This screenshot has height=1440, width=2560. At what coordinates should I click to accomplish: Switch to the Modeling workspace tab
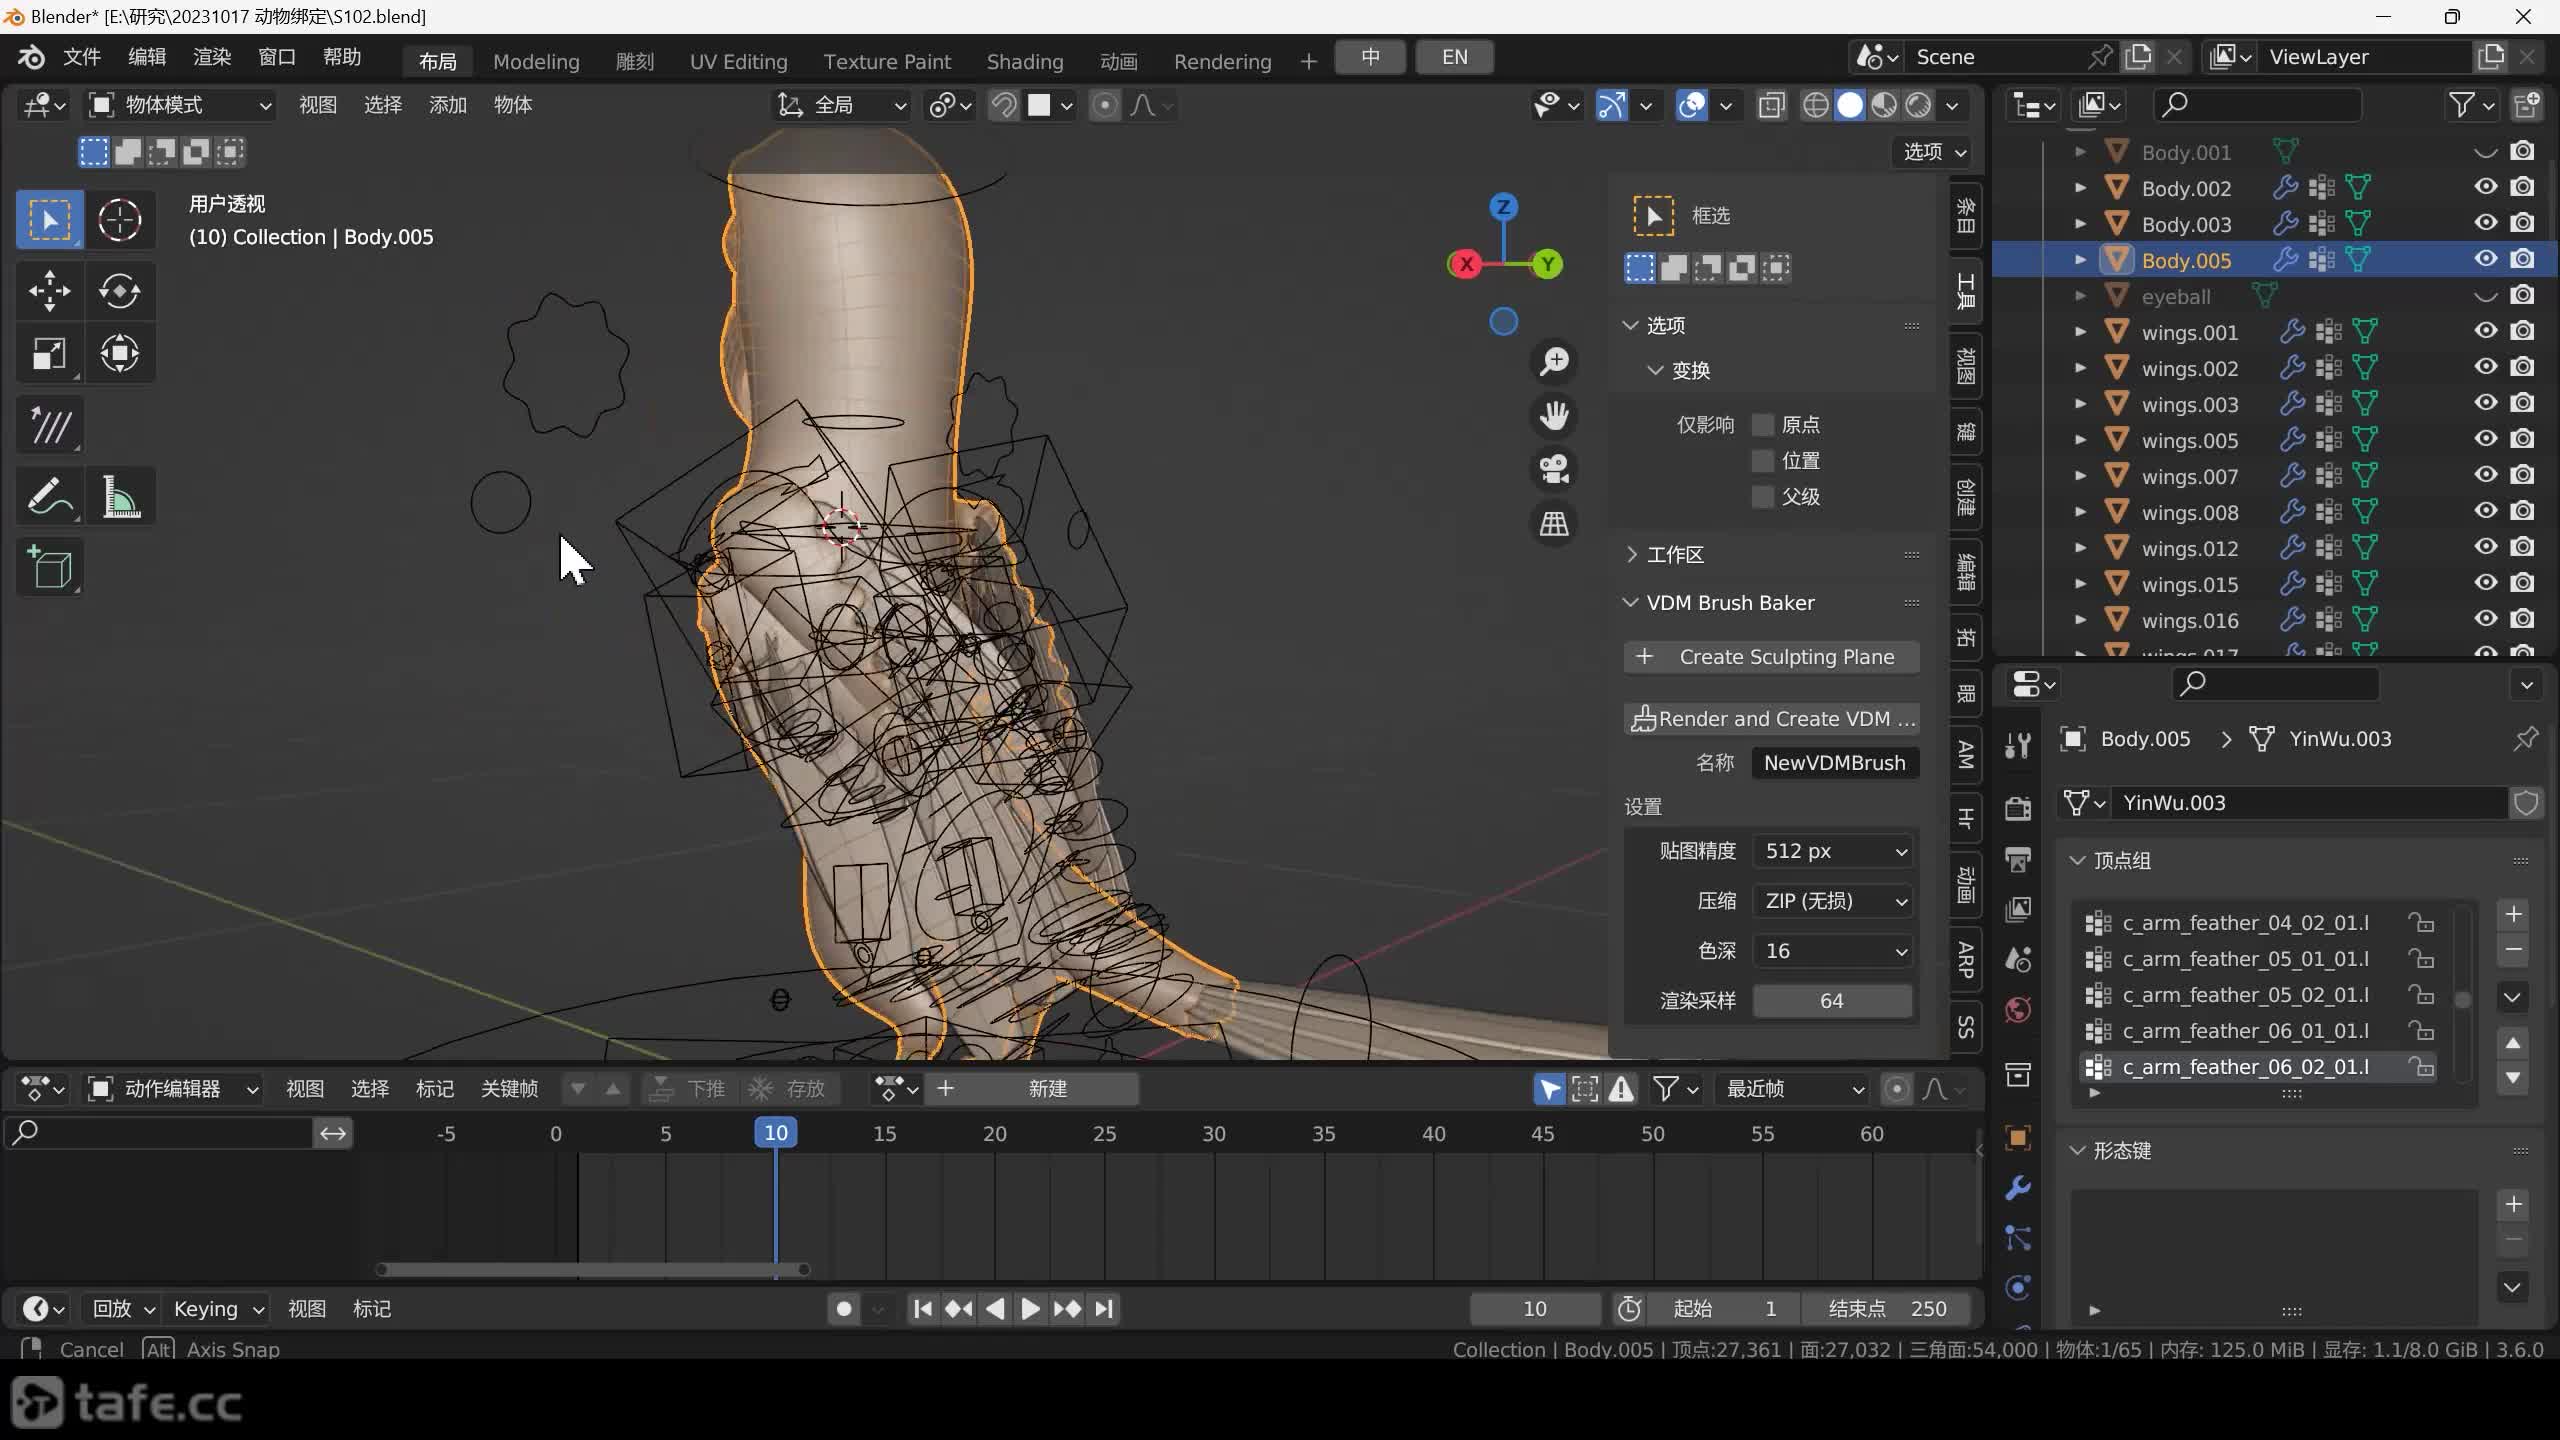536,62
